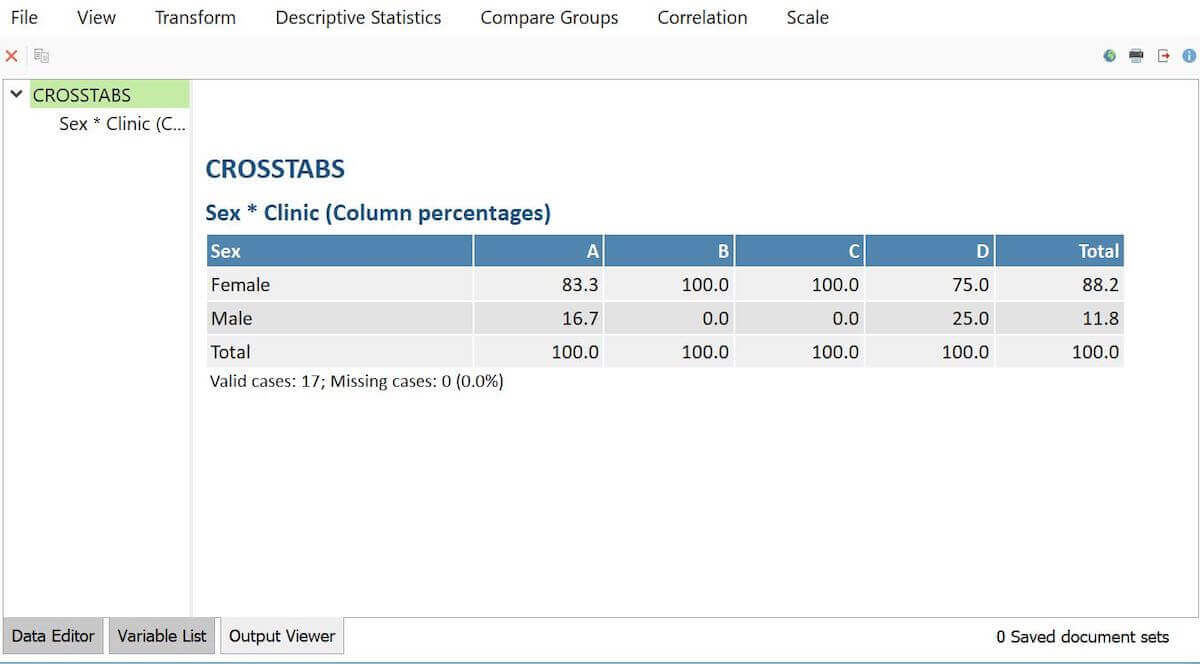Switch to the Variable List tab
1200x664 pixels.
coord(161,636)
